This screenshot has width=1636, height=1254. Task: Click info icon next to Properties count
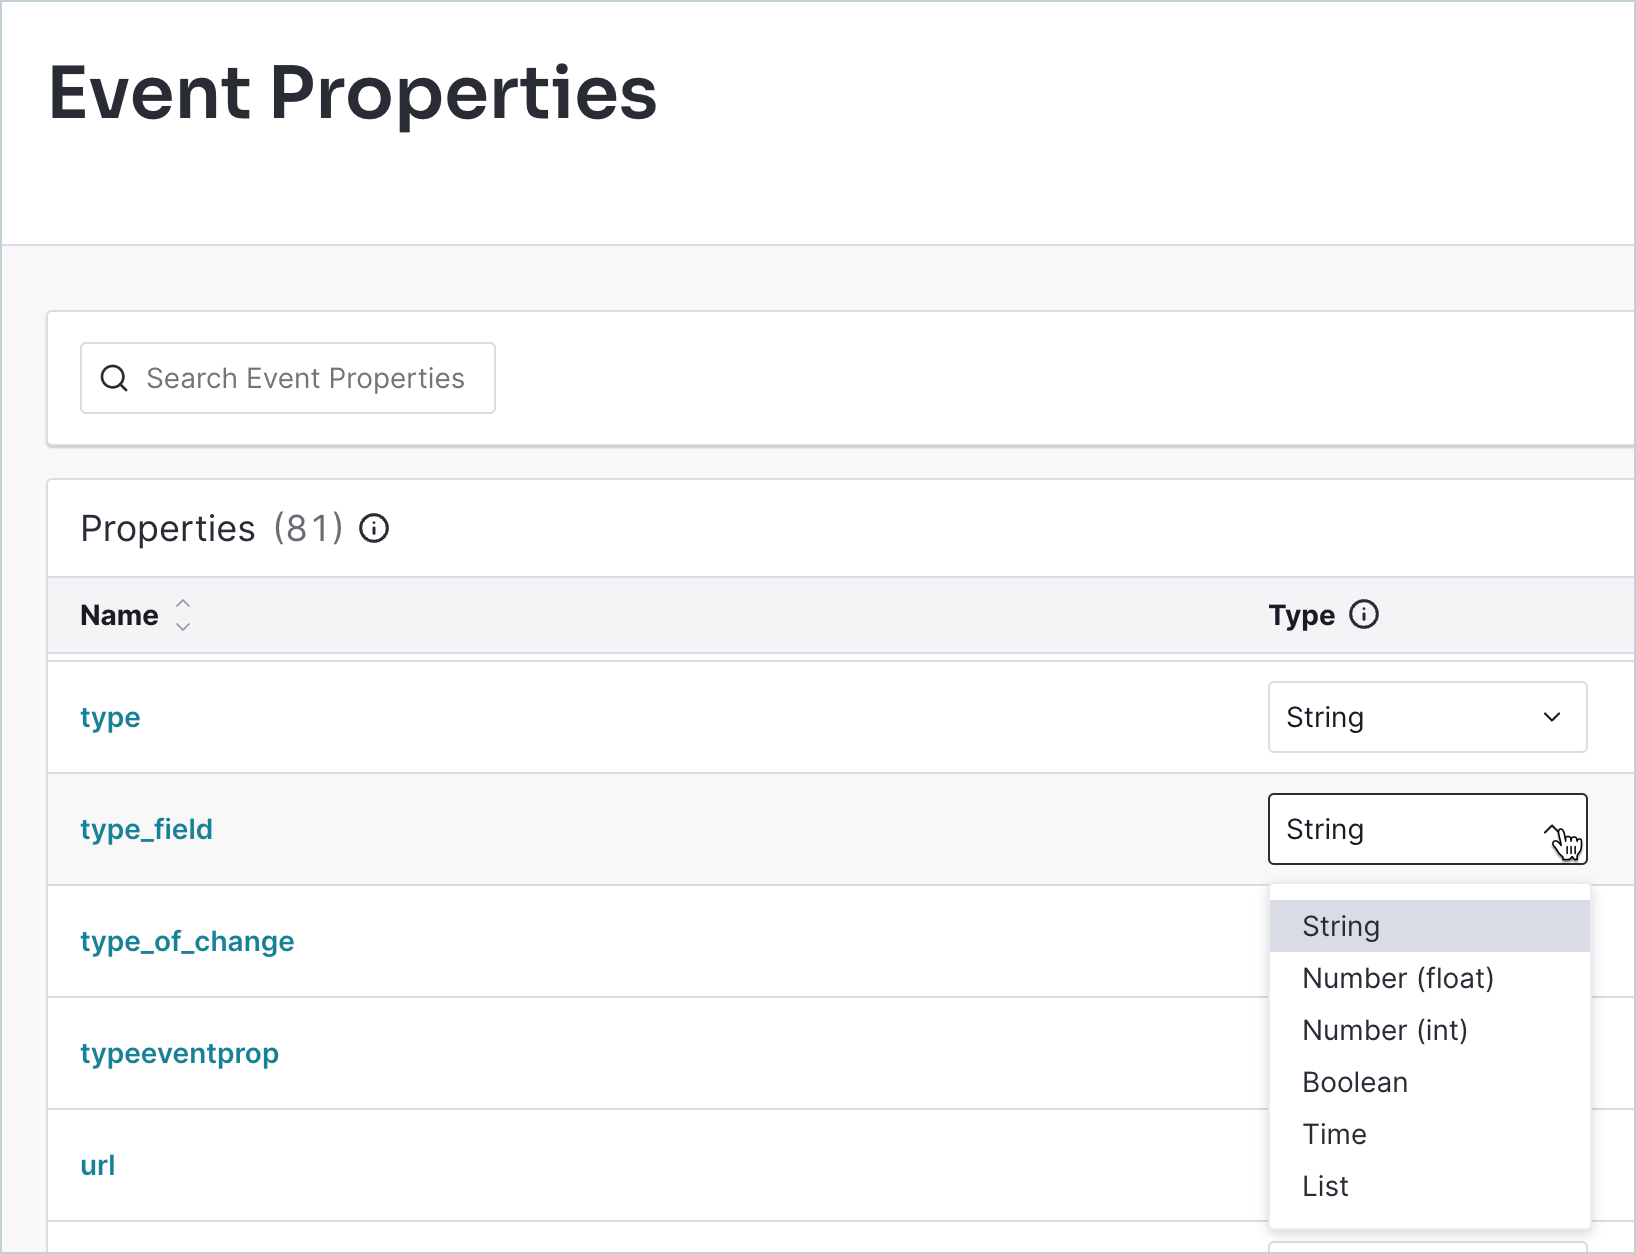pyautogui.click(x=374, y=528)
